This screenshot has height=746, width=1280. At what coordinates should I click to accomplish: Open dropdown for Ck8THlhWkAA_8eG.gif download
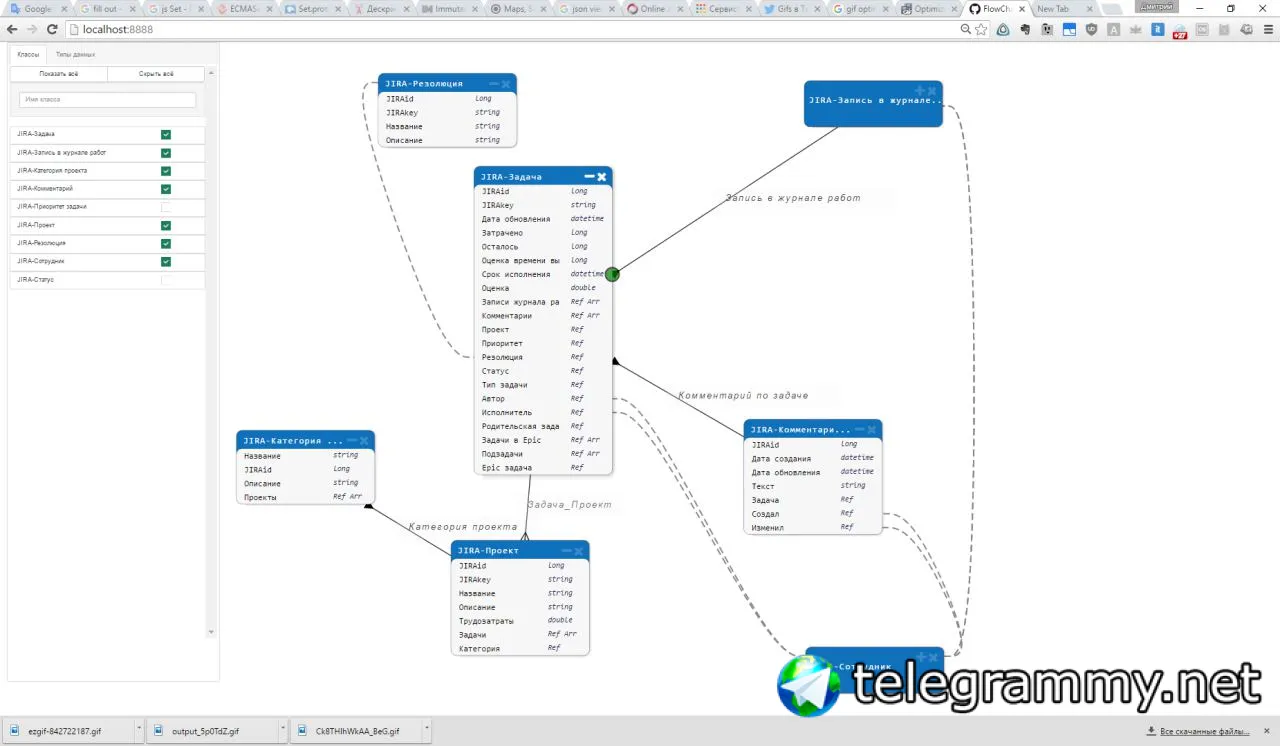click(426, 731)
